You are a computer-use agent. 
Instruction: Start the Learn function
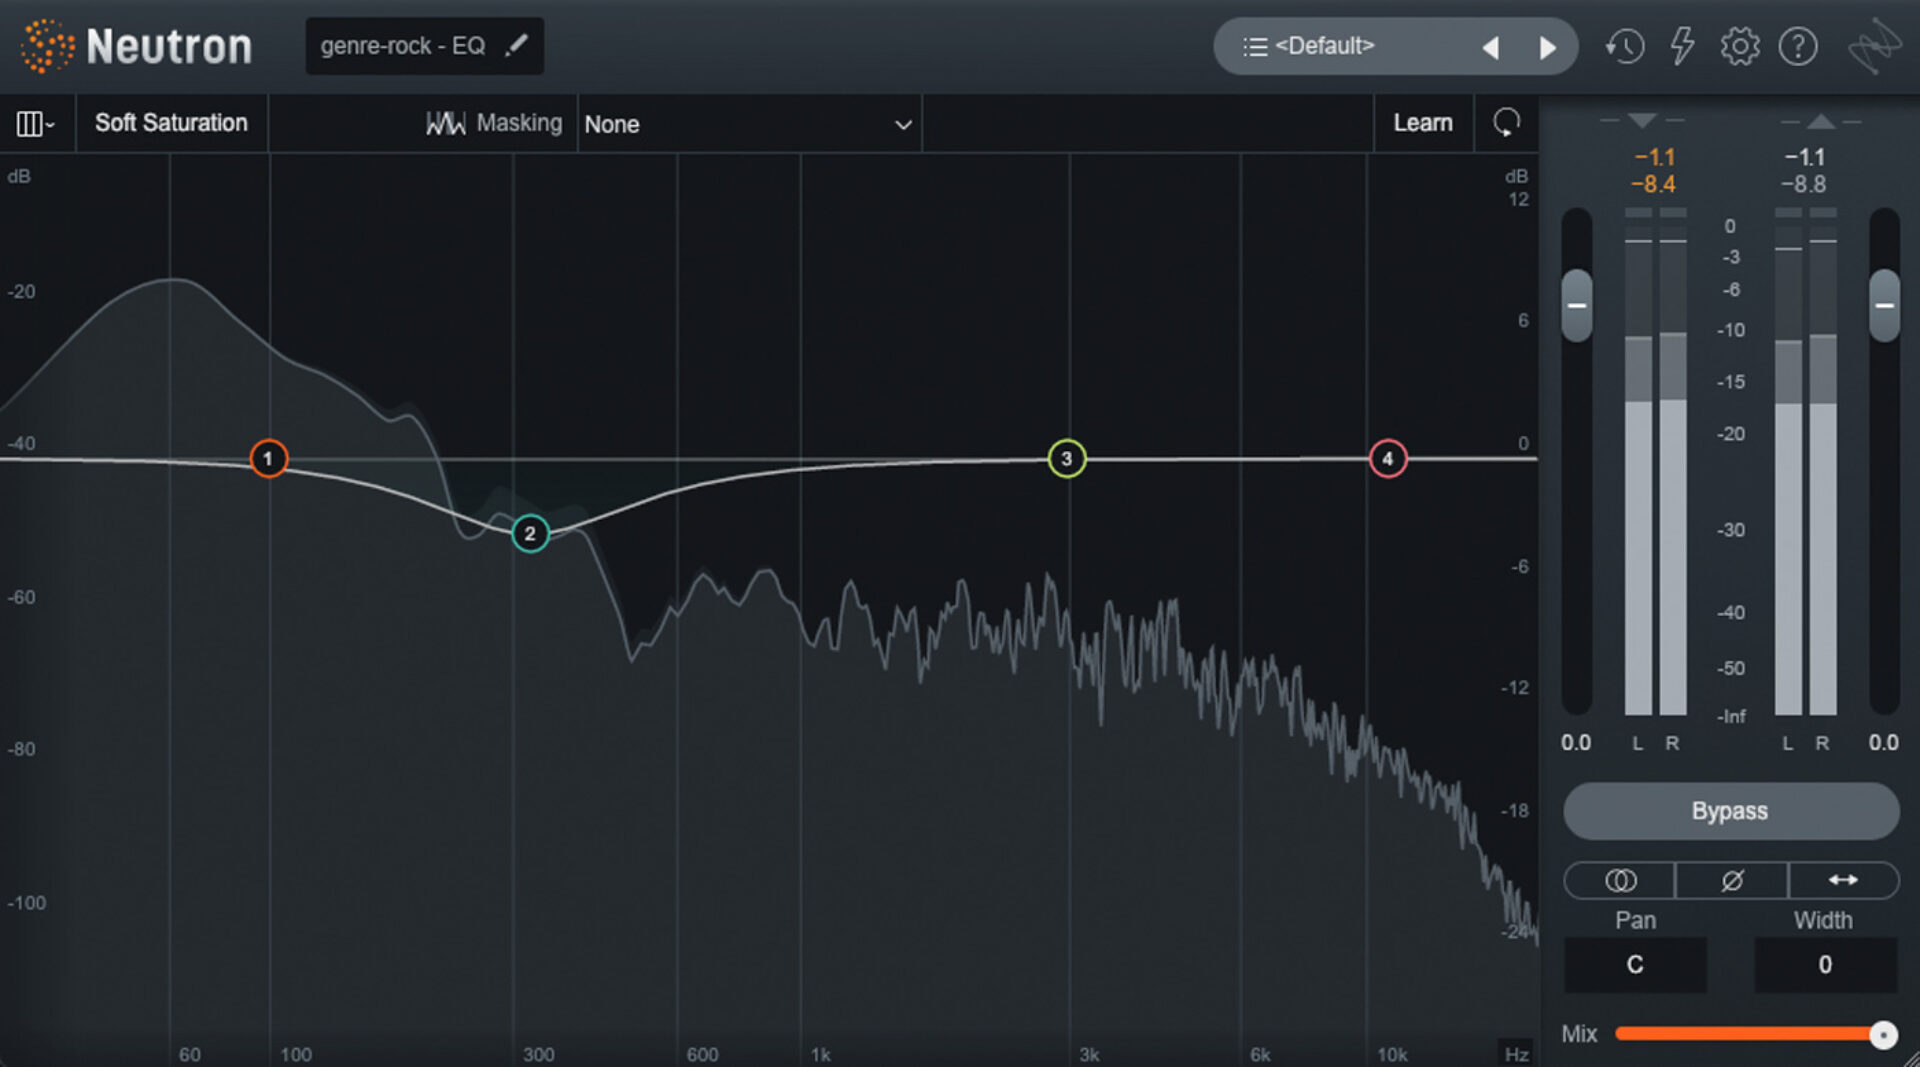1423,122
